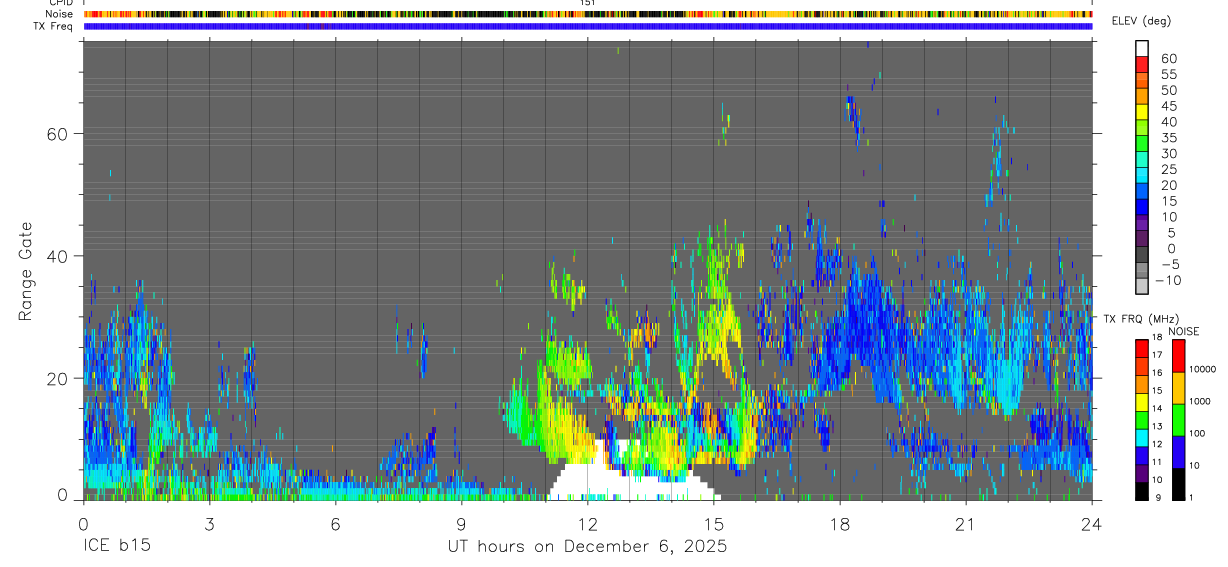This screenshot has height=567, width=1228.
Task: Pick the blue 10–15 ELEV color segment
Action: click(1142, 205)
